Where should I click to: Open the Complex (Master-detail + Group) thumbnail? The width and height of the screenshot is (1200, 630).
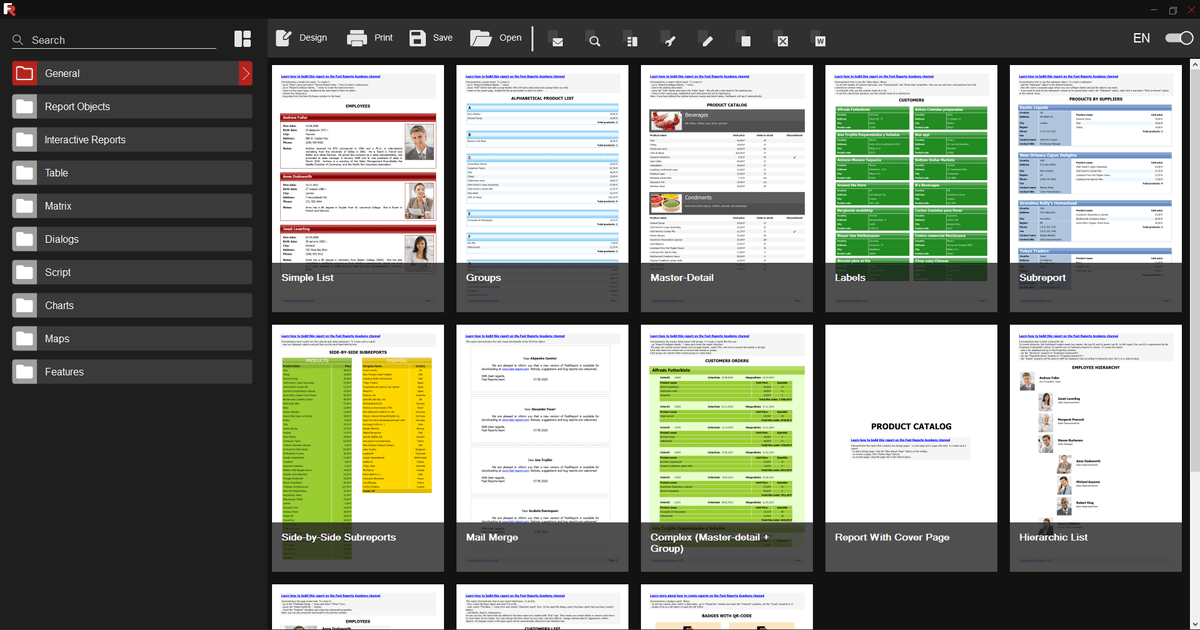click(727, 448)
